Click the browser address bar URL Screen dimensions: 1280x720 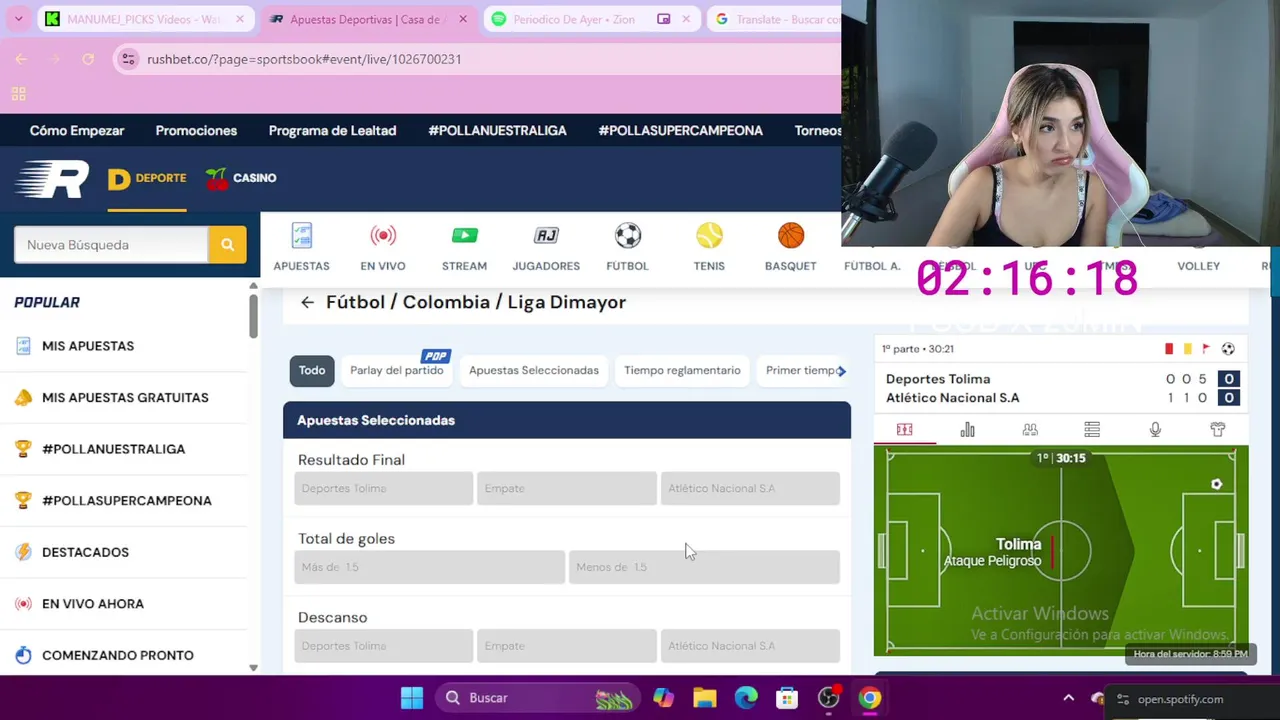[x=304, y=59]
